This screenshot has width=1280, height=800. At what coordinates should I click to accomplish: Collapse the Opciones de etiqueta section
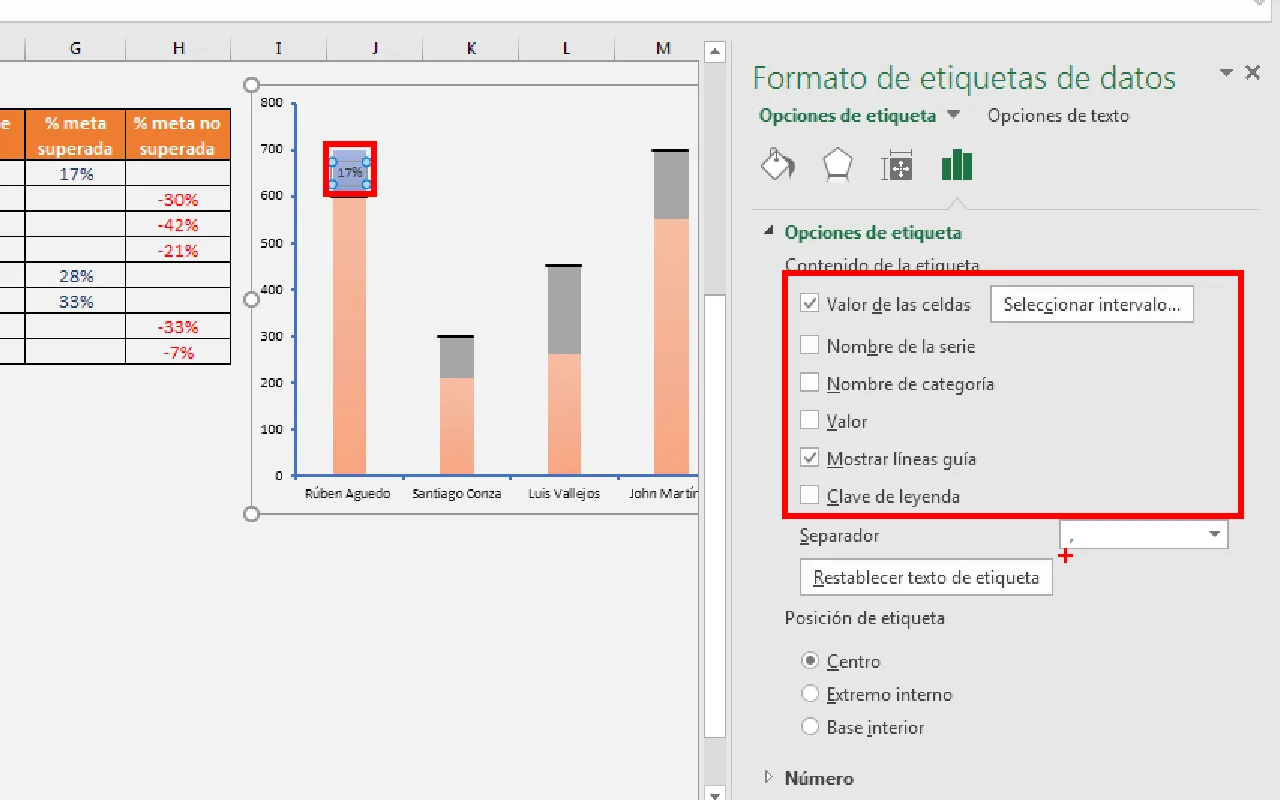tap(769, 232)
